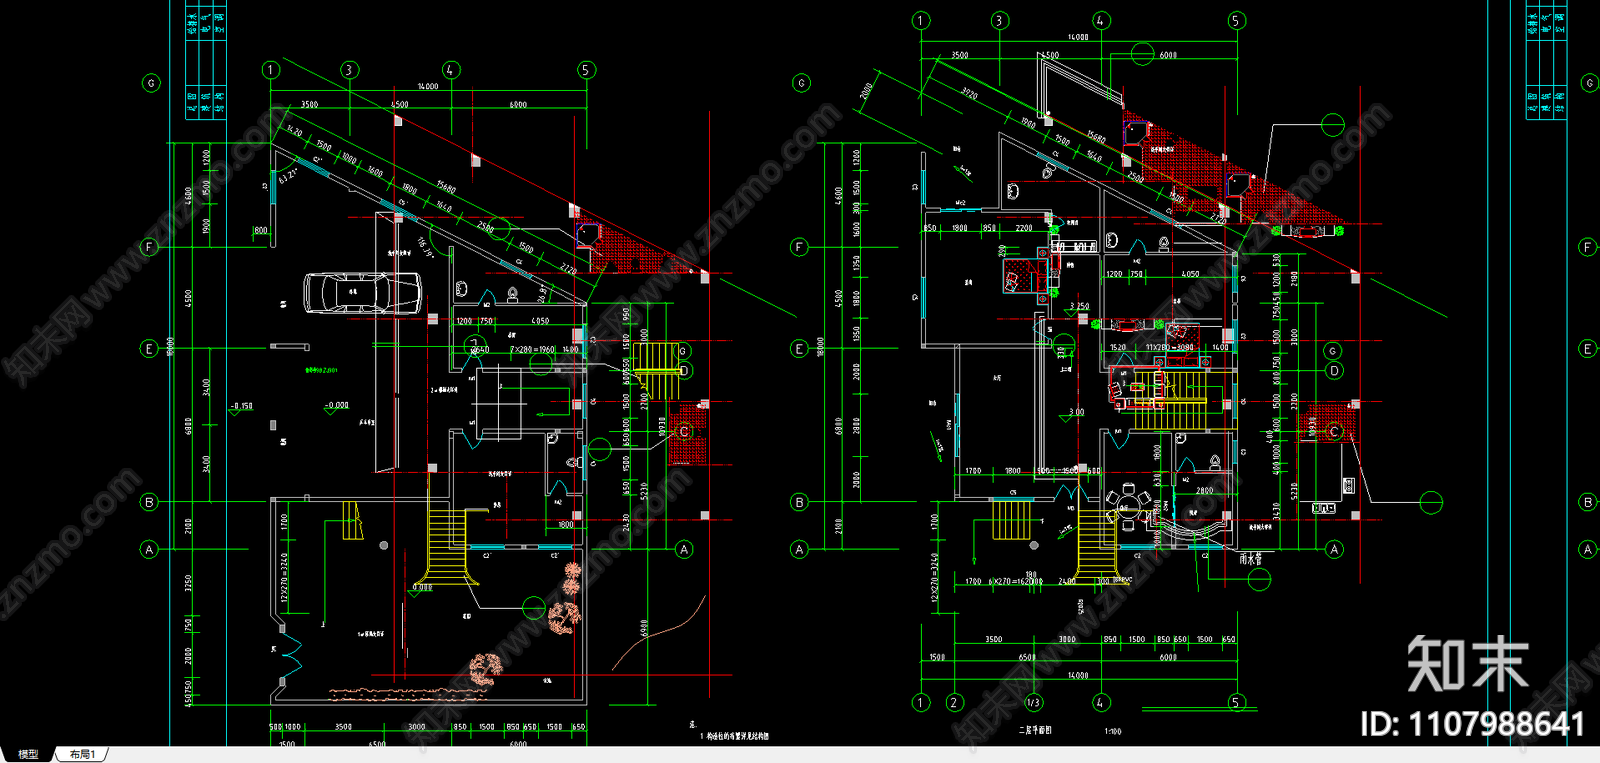Select the 1:100 scale label
Viewport: 1600px width, 763px height.
(1112, 731)
